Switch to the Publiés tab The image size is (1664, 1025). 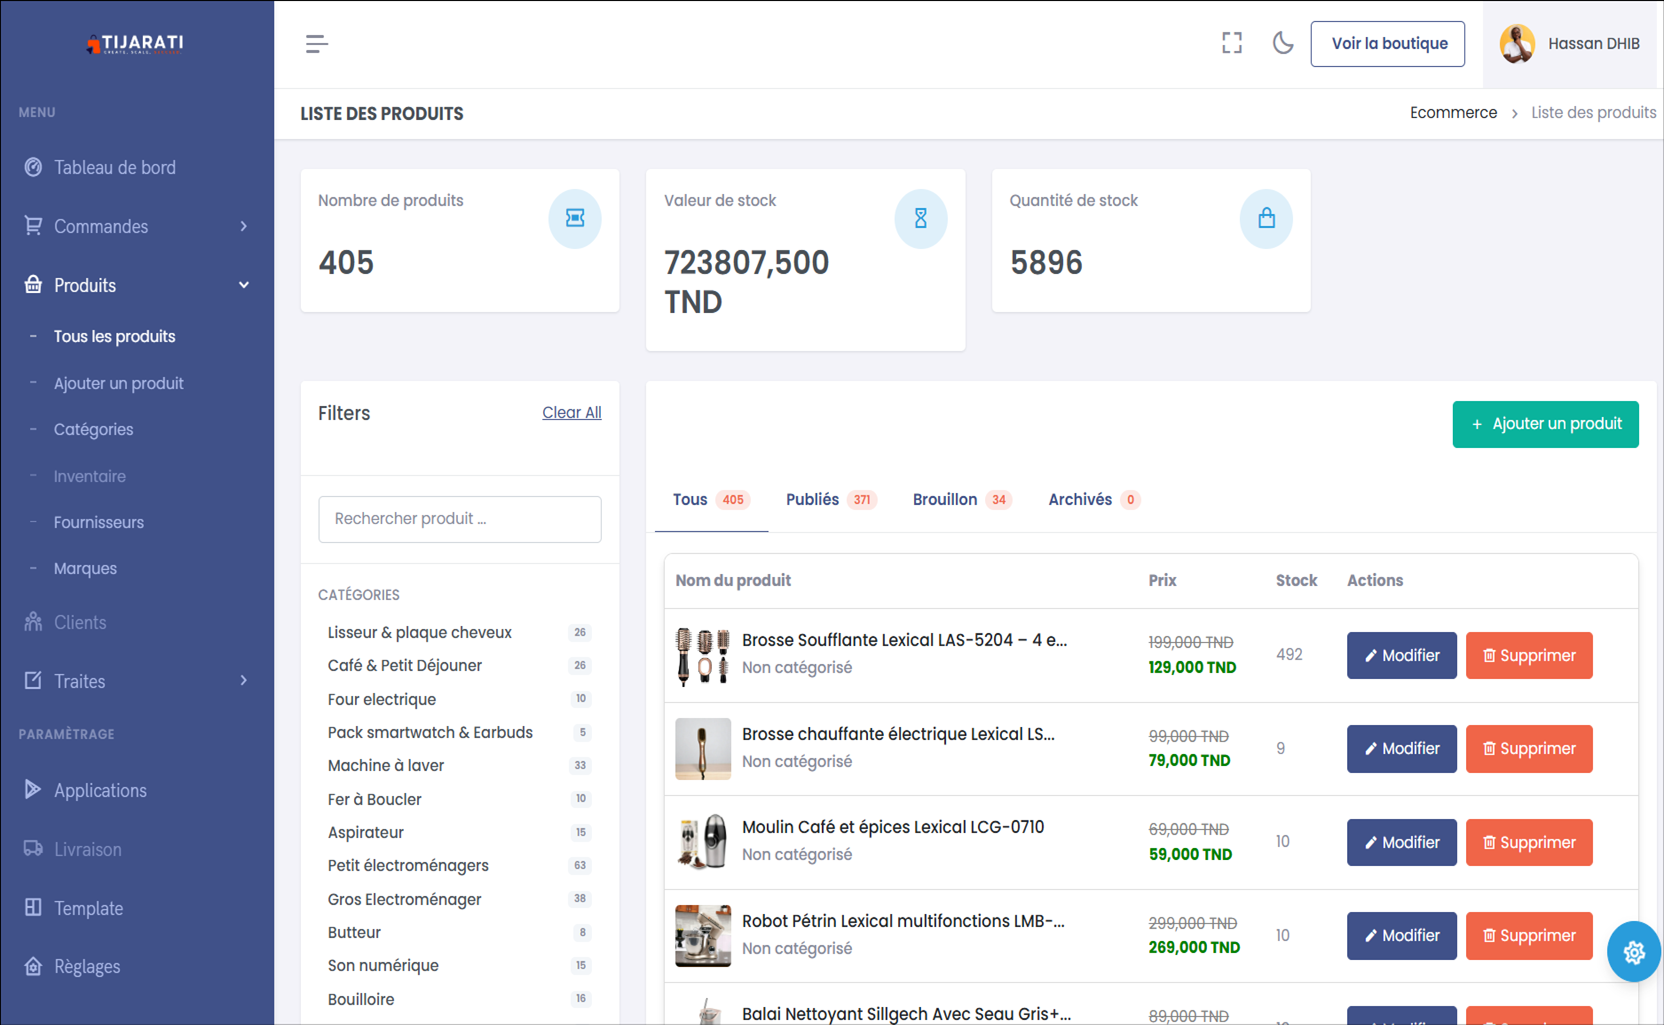click(831, 500)
